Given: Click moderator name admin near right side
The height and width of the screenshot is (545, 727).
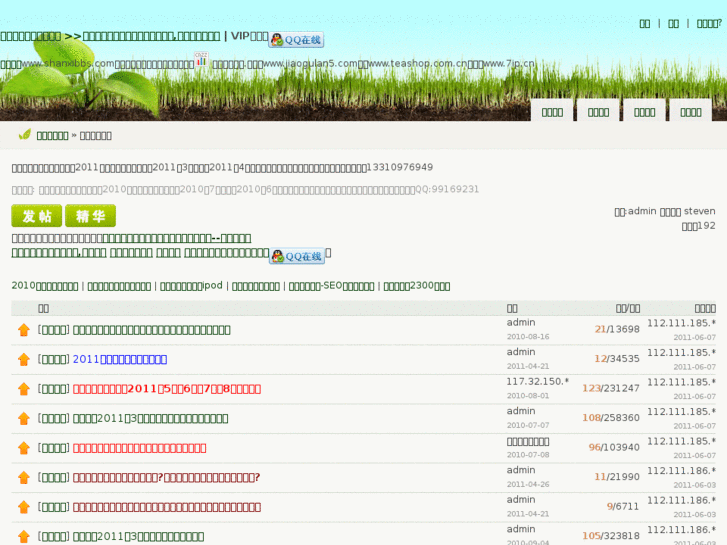Looking at the screenshot, I should [642, 211].
